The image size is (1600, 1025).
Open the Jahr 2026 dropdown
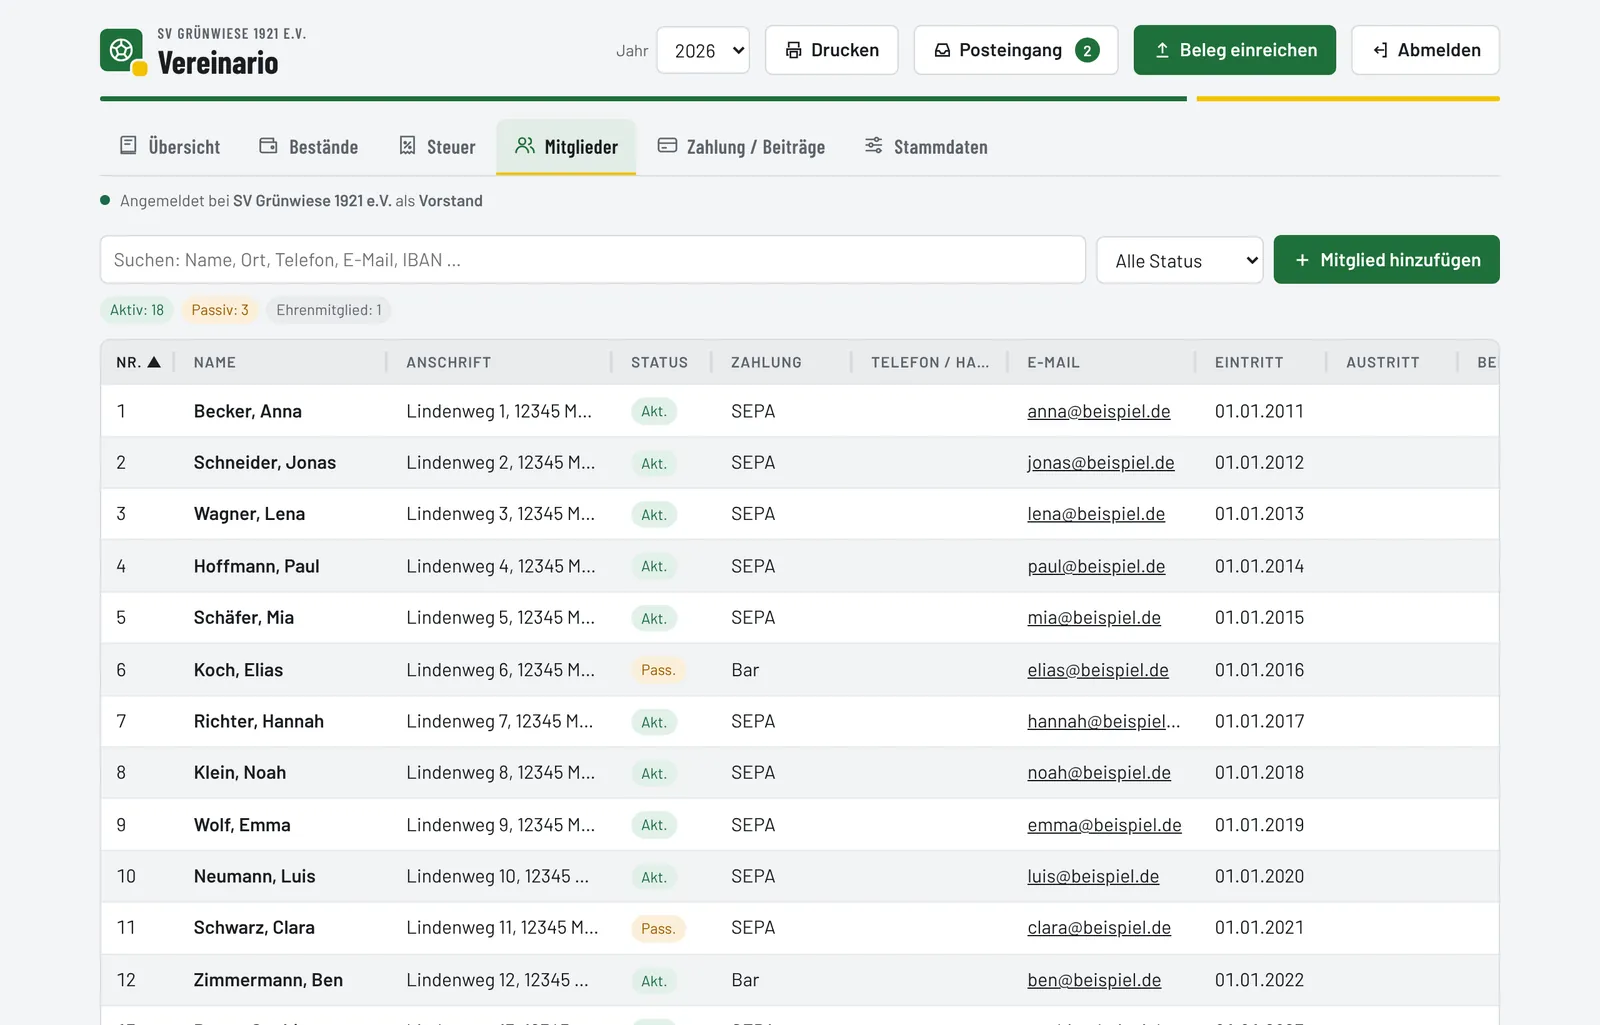pyautogui.click(x=703, y=50)
